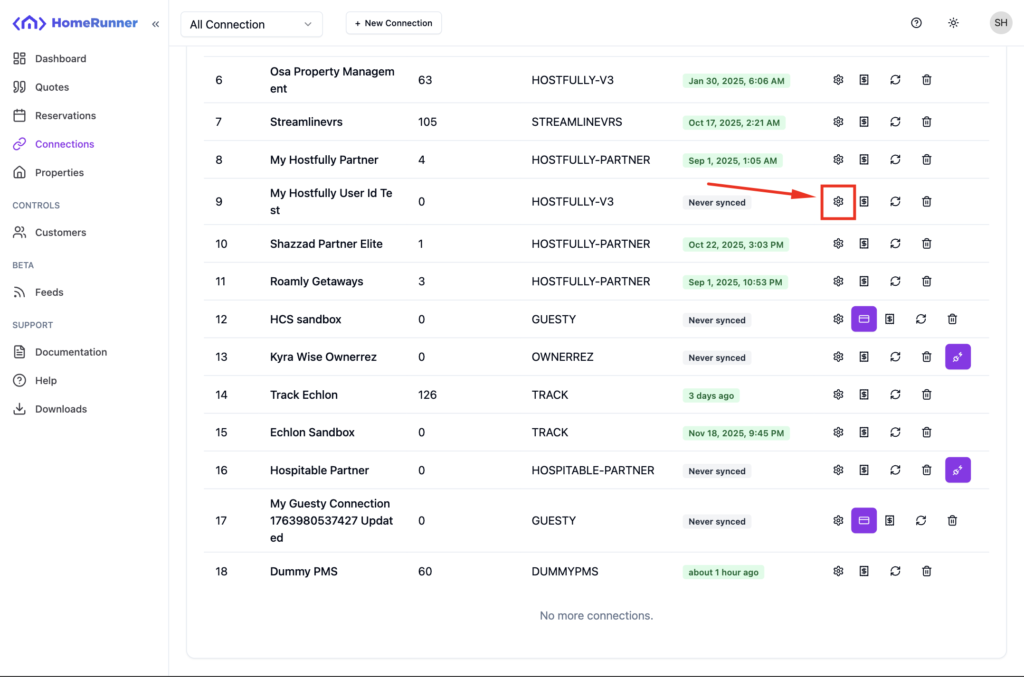Click the HomeRunner logo
This screenshot has height=677, width=1024.
[75, 23]
